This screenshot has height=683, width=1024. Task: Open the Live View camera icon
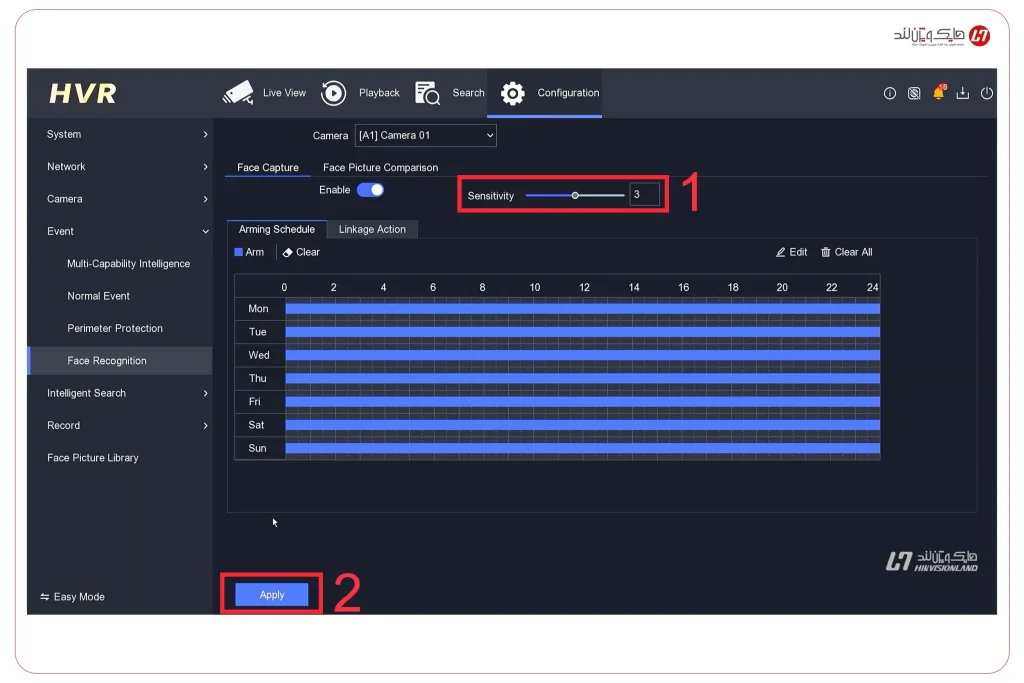pyautogui.click(x=238, y=92)
